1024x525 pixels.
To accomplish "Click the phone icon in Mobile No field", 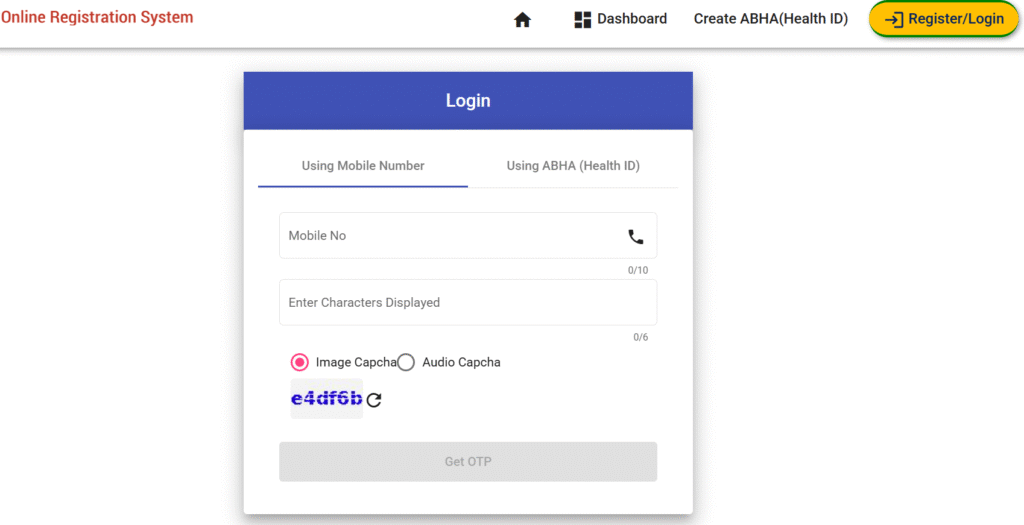I will 636,237.
